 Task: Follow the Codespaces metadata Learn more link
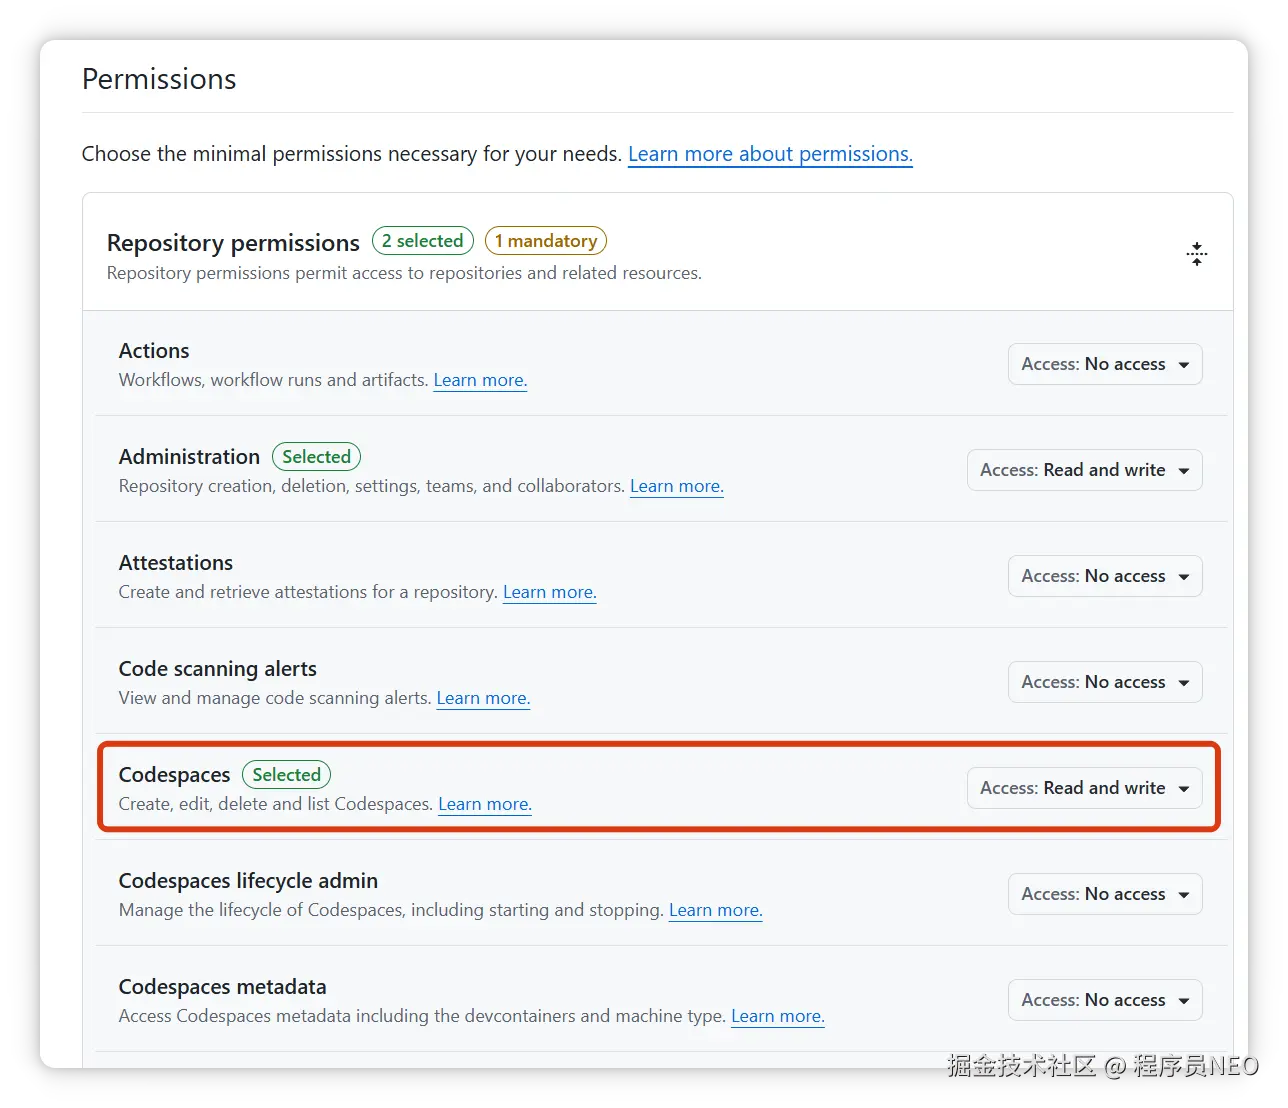(777, 1016)
